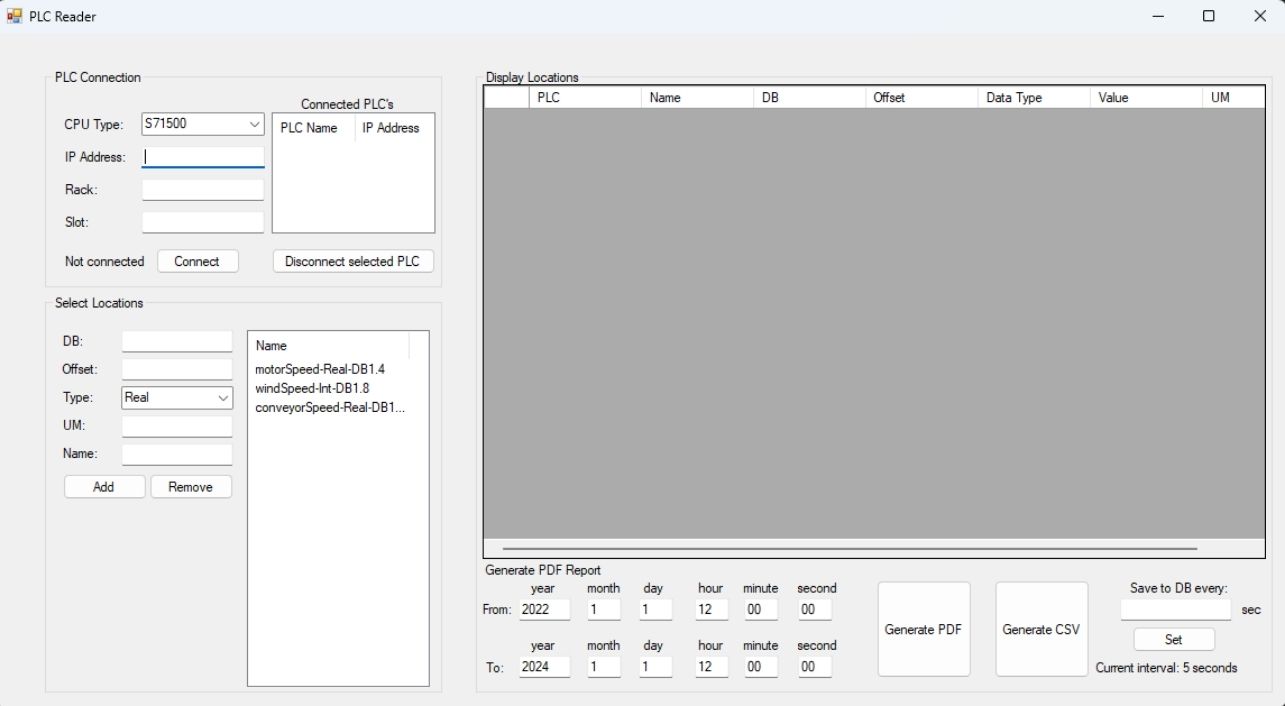1285x706 pixels.
Task: Open the CPU Type dropdown showing S71500
Action: click(x=203, y=125)
